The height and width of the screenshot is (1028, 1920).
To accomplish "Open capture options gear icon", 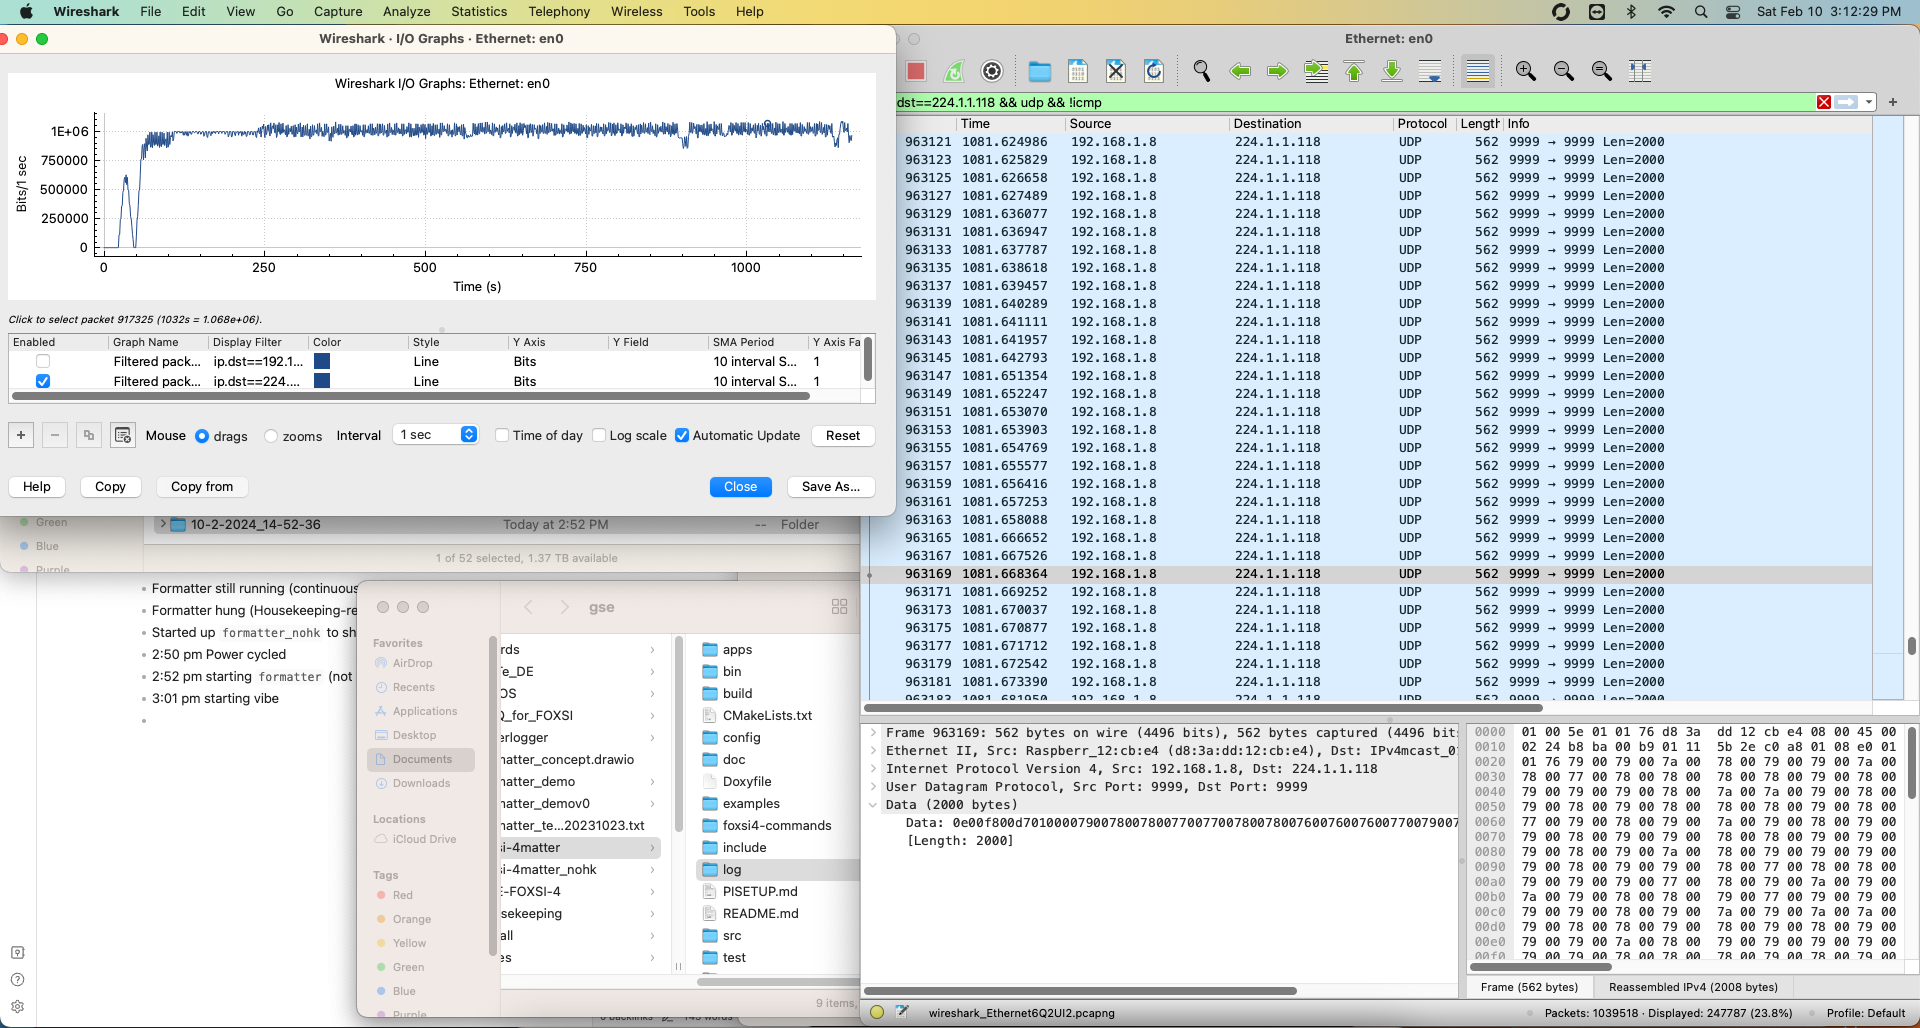I will pyautogui.click(x=992, y=71).
